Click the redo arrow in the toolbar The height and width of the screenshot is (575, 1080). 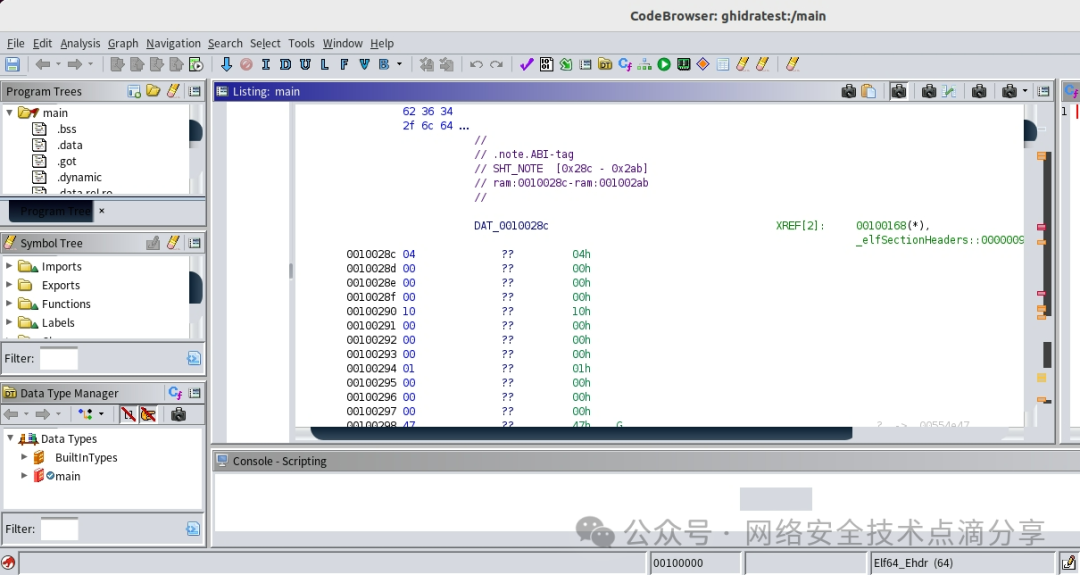496,65
